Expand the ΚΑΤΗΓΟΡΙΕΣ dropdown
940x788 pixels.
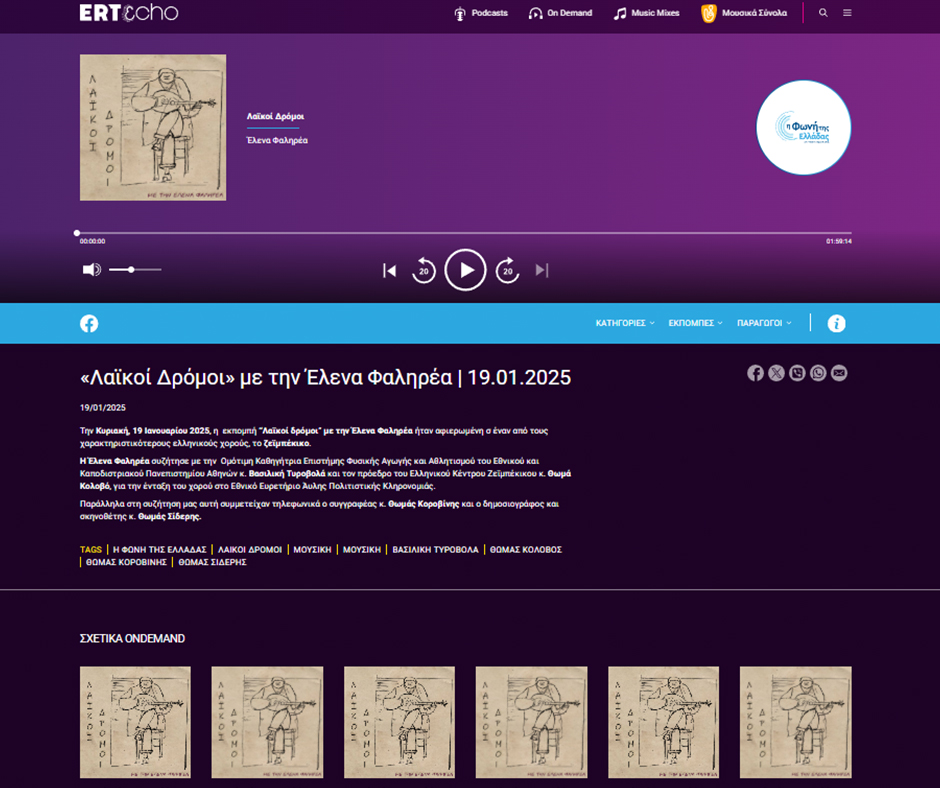(x=625, y=323)
